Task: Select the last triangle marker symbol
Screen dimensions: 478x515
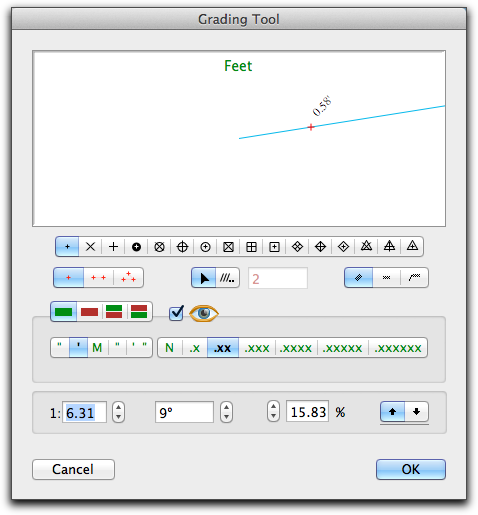Action: click(412, 247)
